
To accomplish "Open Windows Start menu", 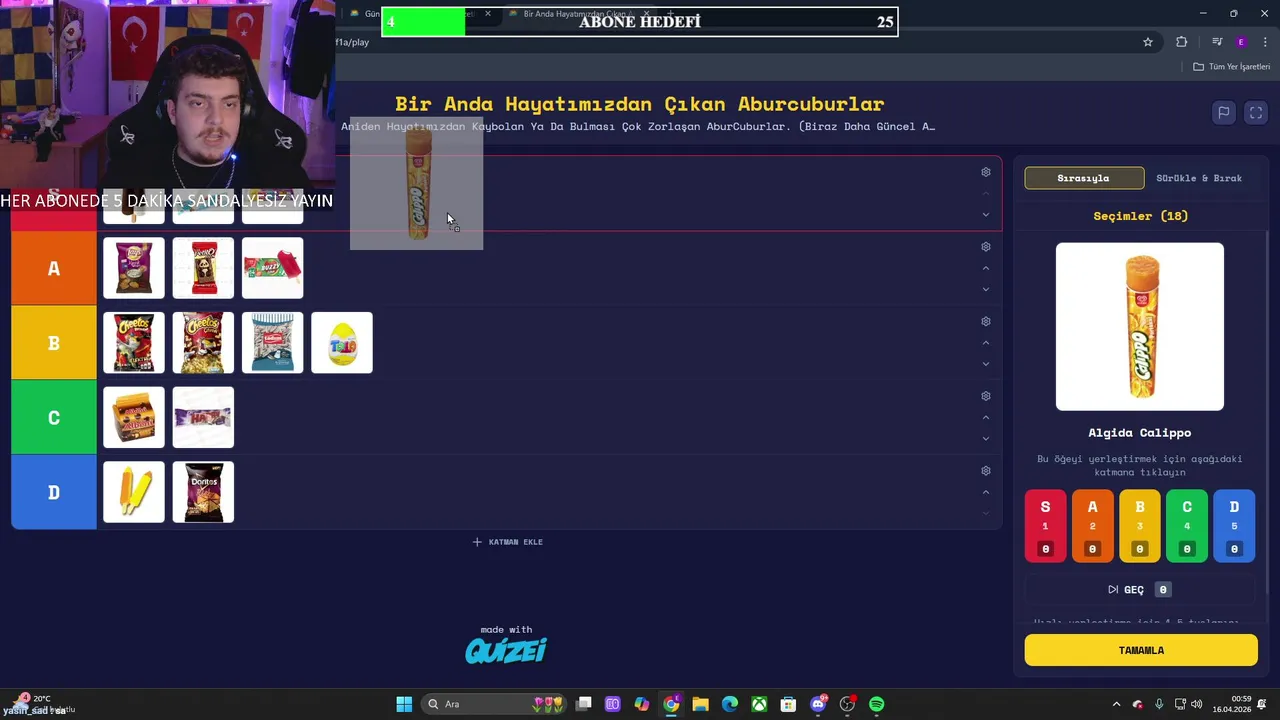I will (404, 704).
